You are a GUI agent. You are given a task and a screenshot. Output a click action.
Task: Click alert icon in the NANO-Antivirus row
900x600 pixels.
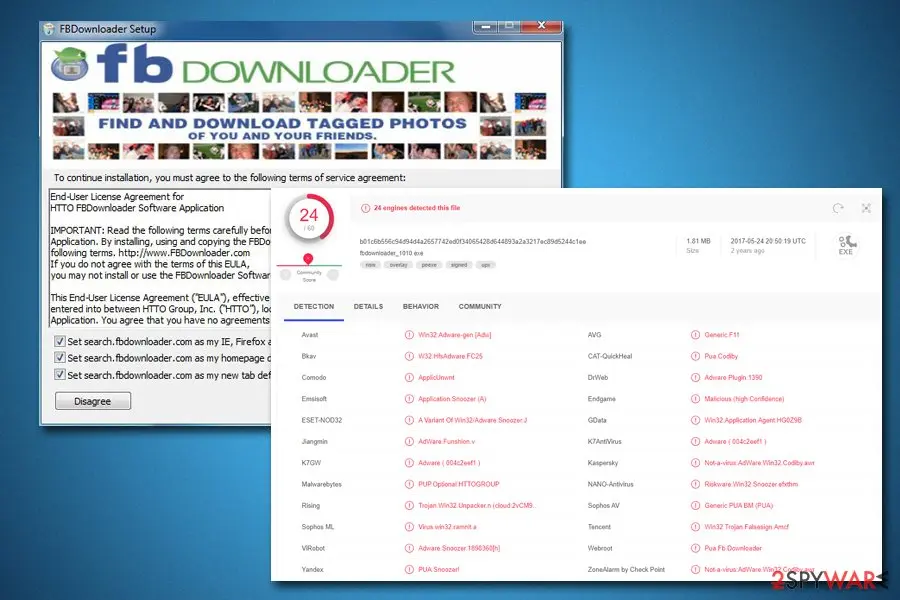point(695,484)
